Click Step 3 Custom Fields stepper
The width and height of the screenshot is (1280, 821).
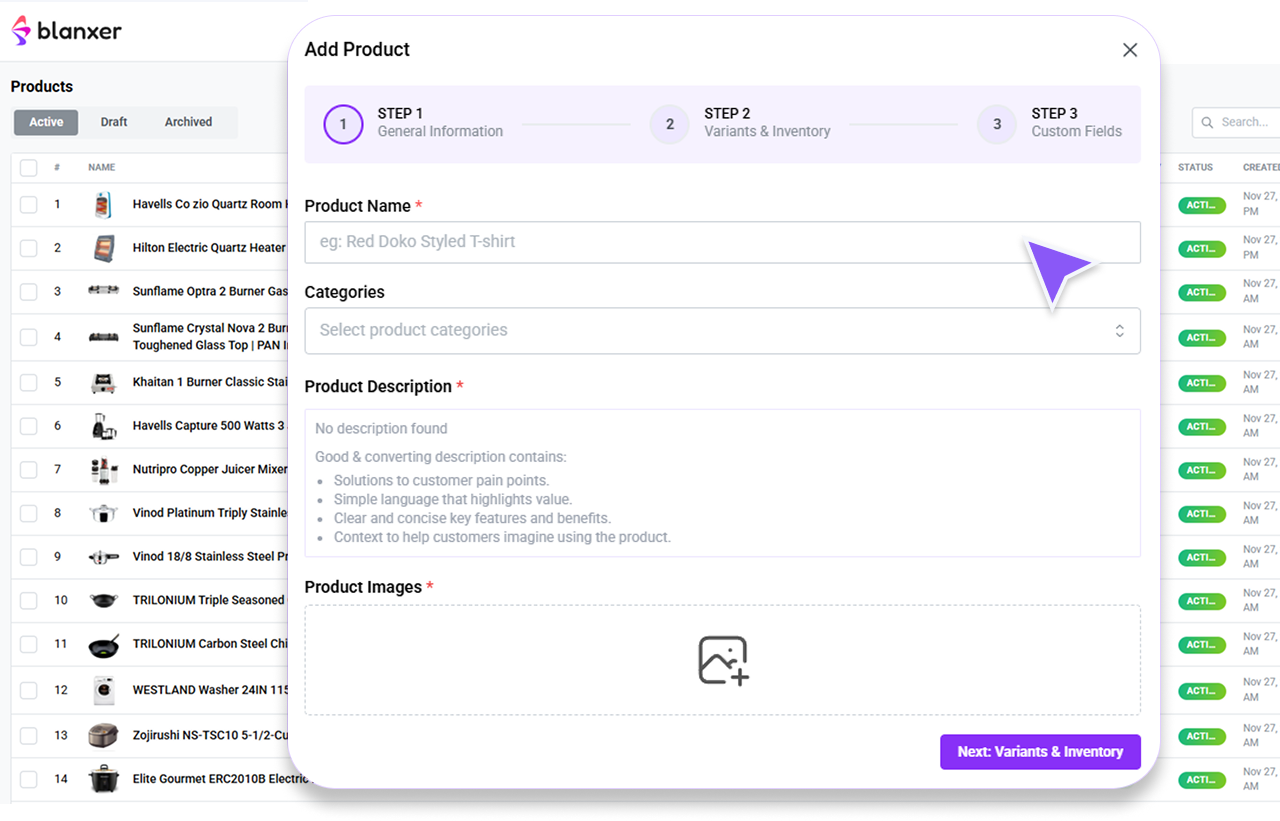tap(995, 124)
